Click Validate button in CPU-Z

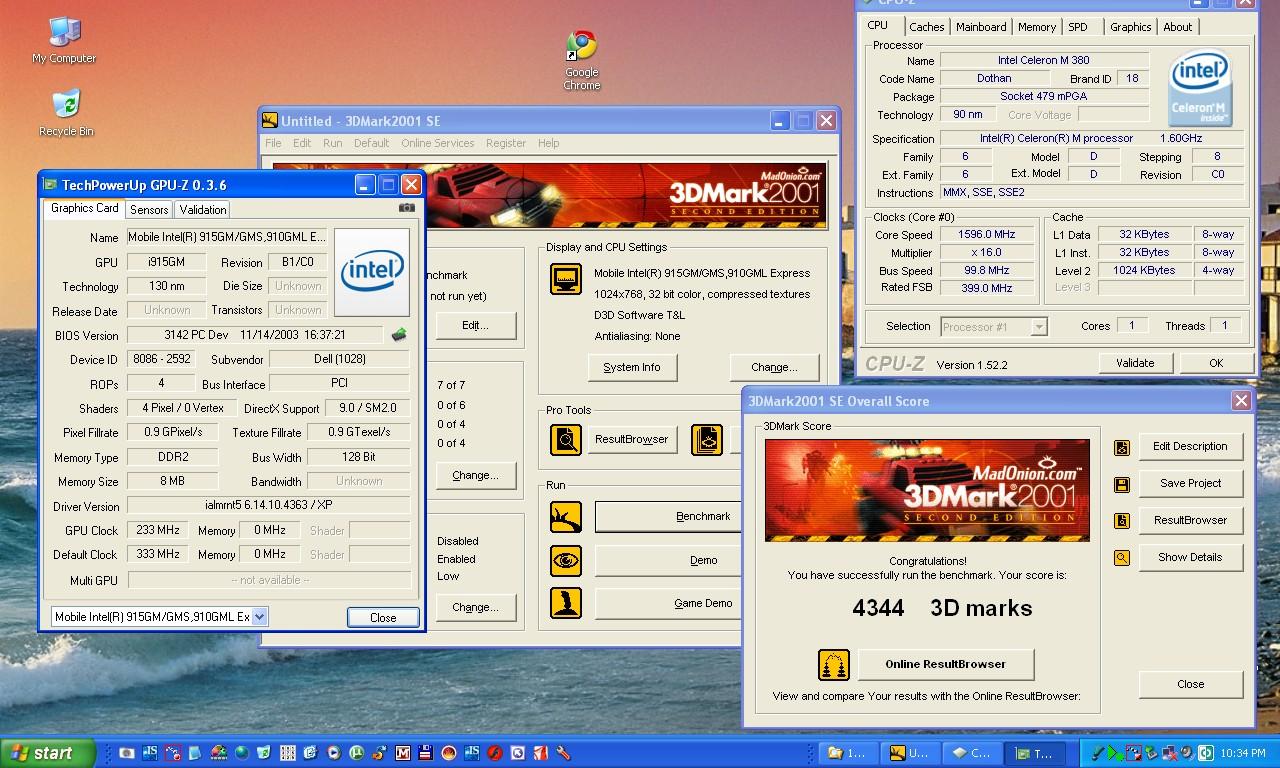point(1135,363)
